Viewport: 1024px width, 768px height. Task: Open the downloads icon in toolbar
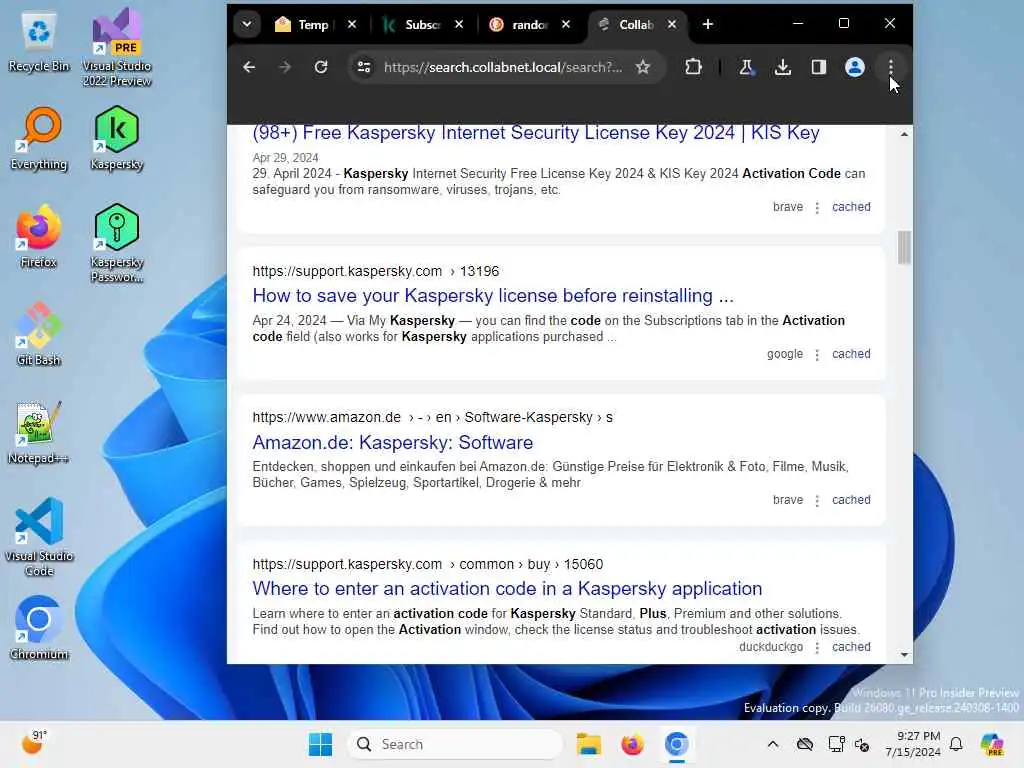pyautogui.click(x=782, y=67)
